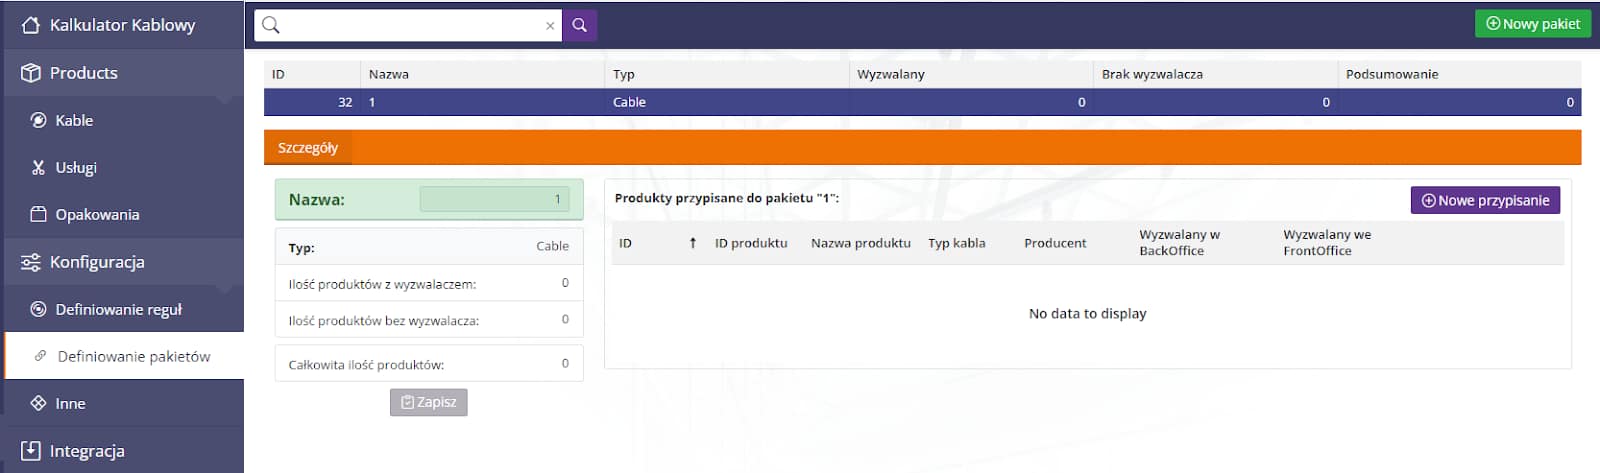This screenshot has width=1600, height=473.
Task: Open Opakowania sidebar entry
Action: [97, 214]
